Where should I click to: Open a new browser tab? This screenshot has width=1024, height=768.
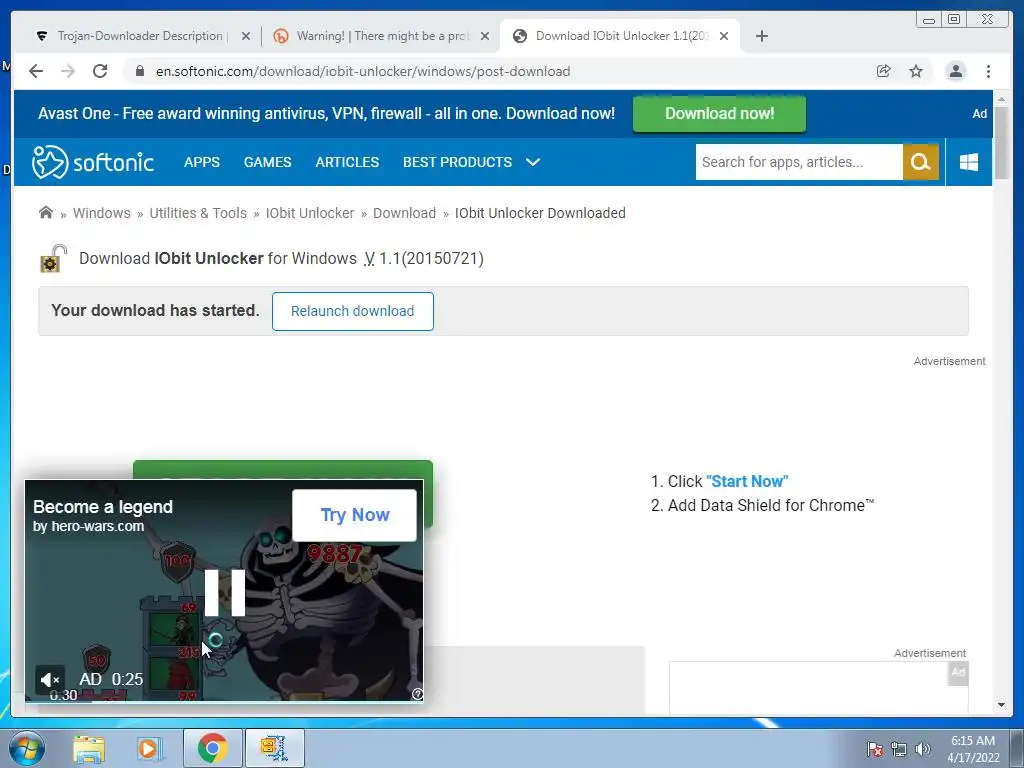tap(761, 36)
